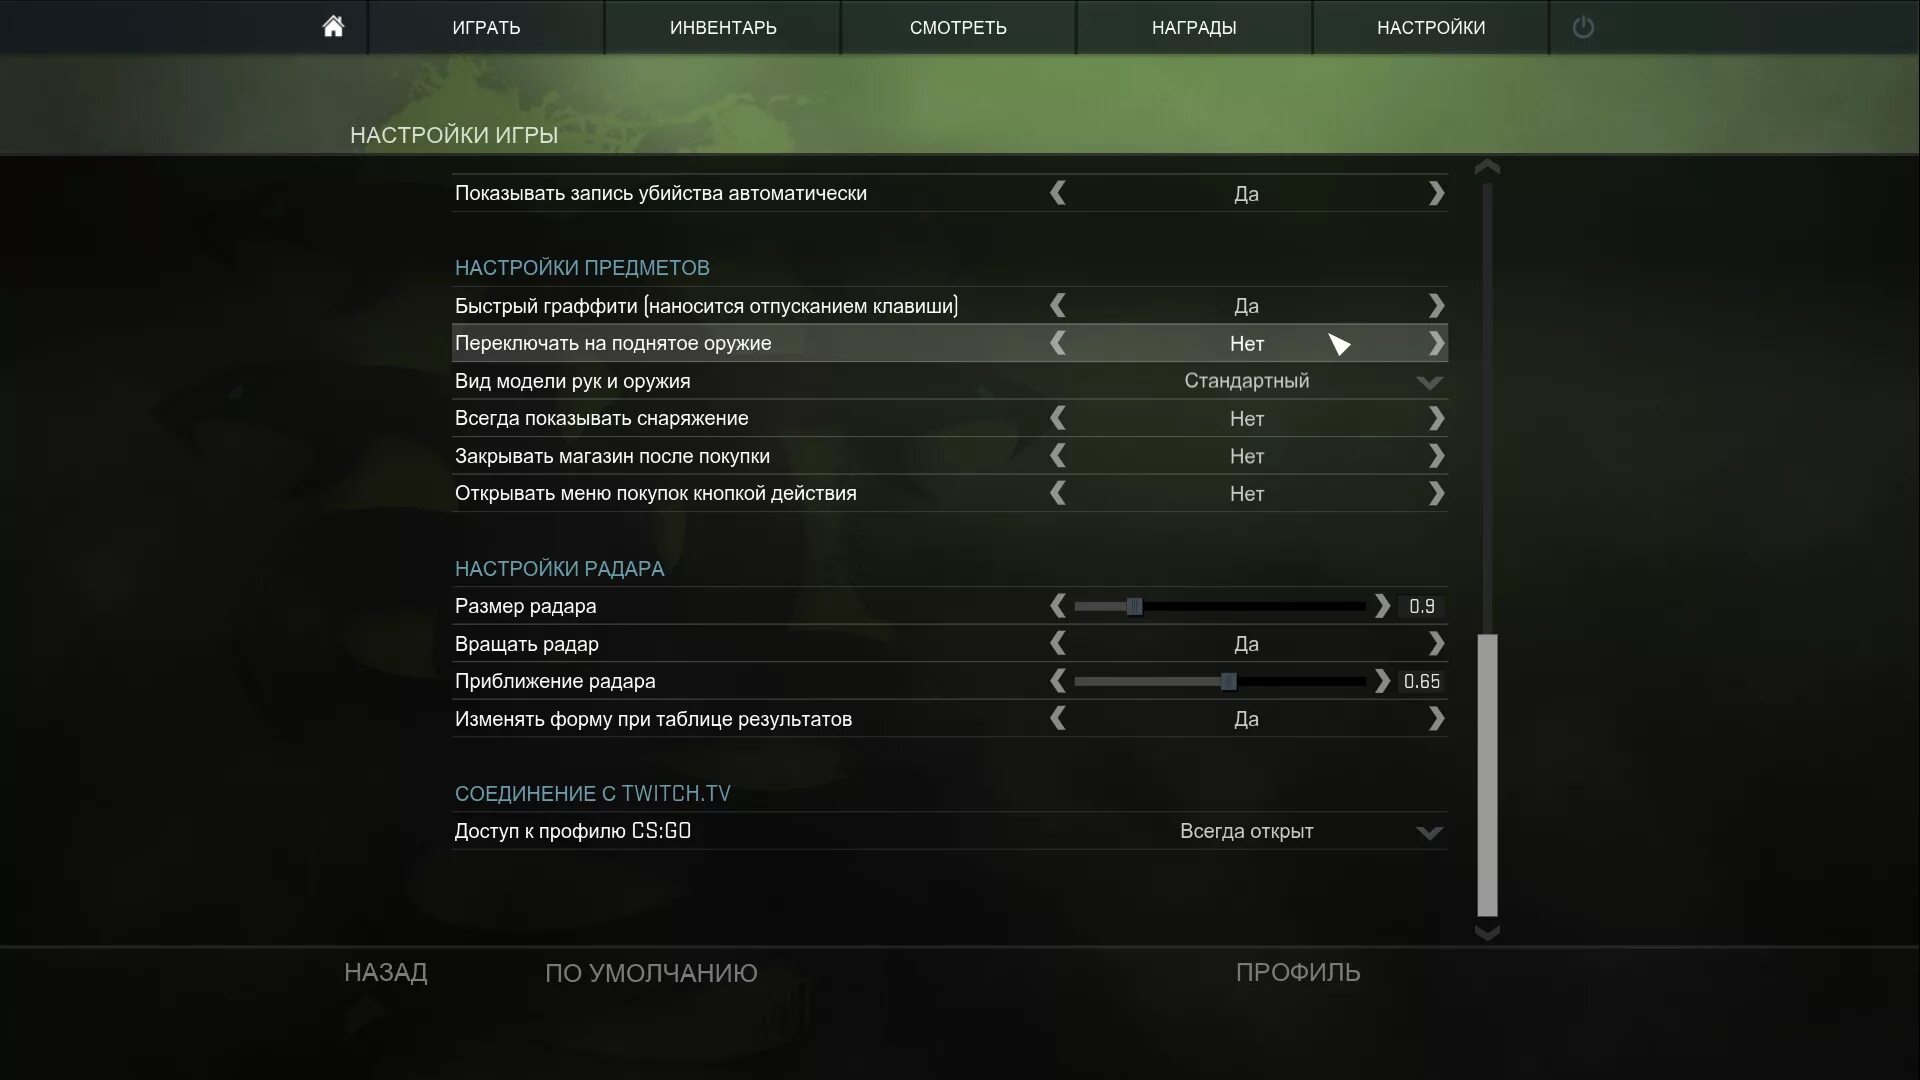Click left arrow for auto killcam setting
1920x1080 pixels.
point(1058,193)
